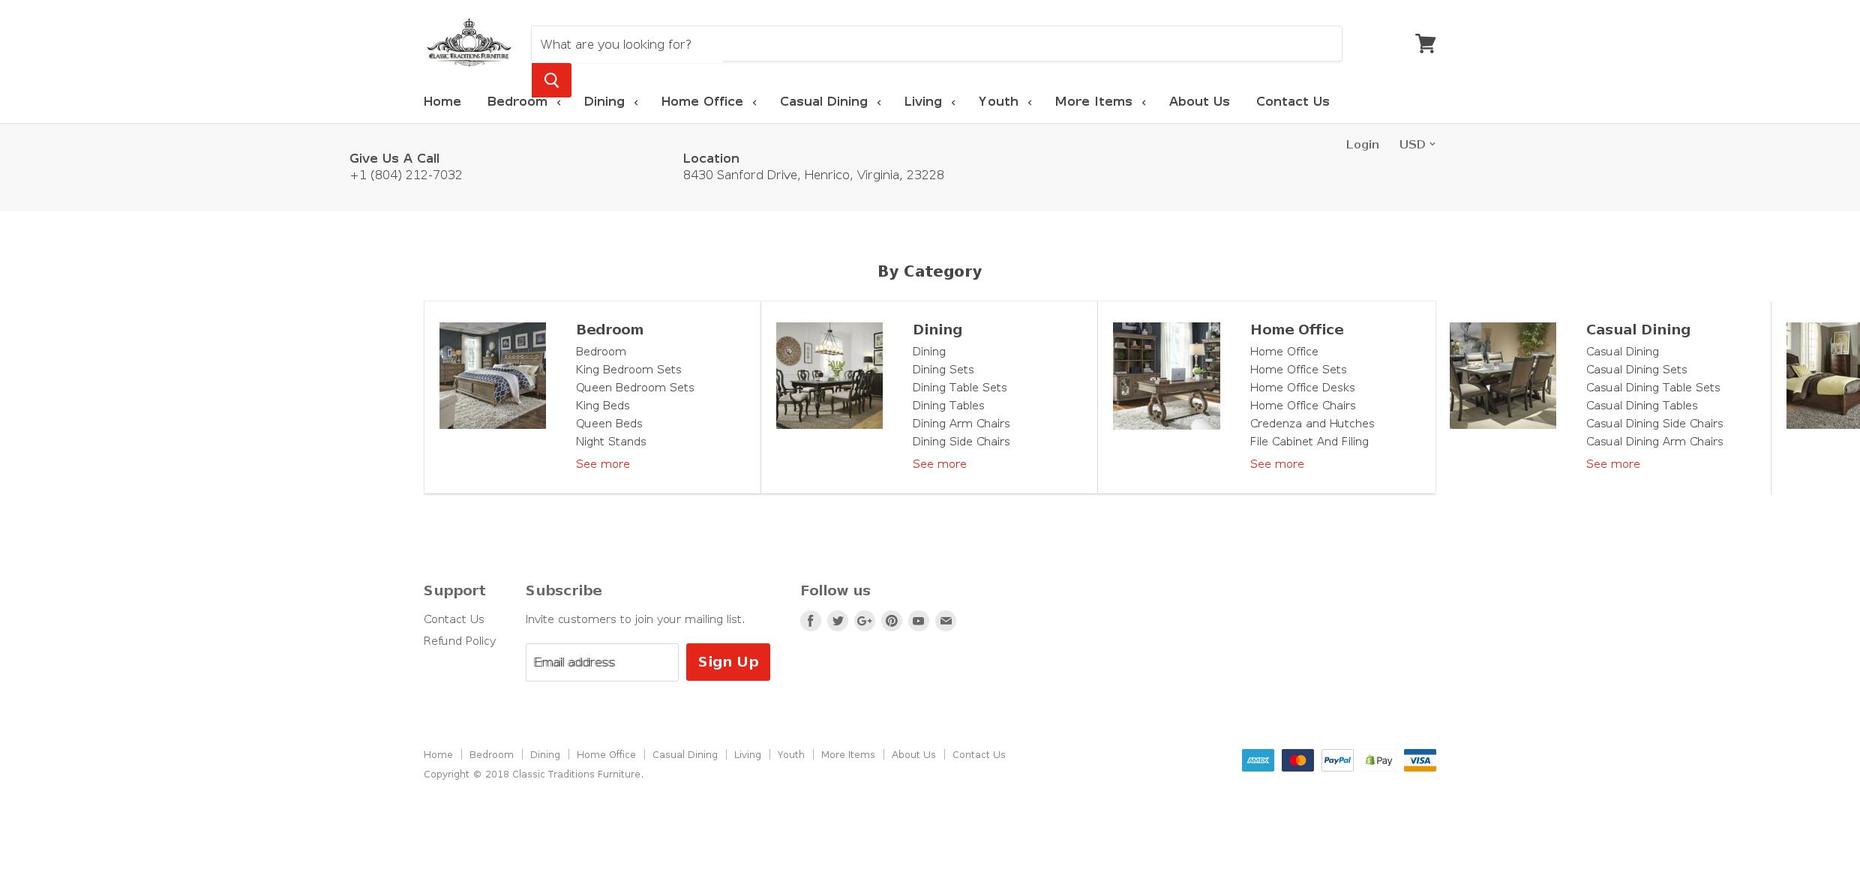Click the Mastercard payment icon
This screenshot has width=1860, height=890.
point(1298,760)
